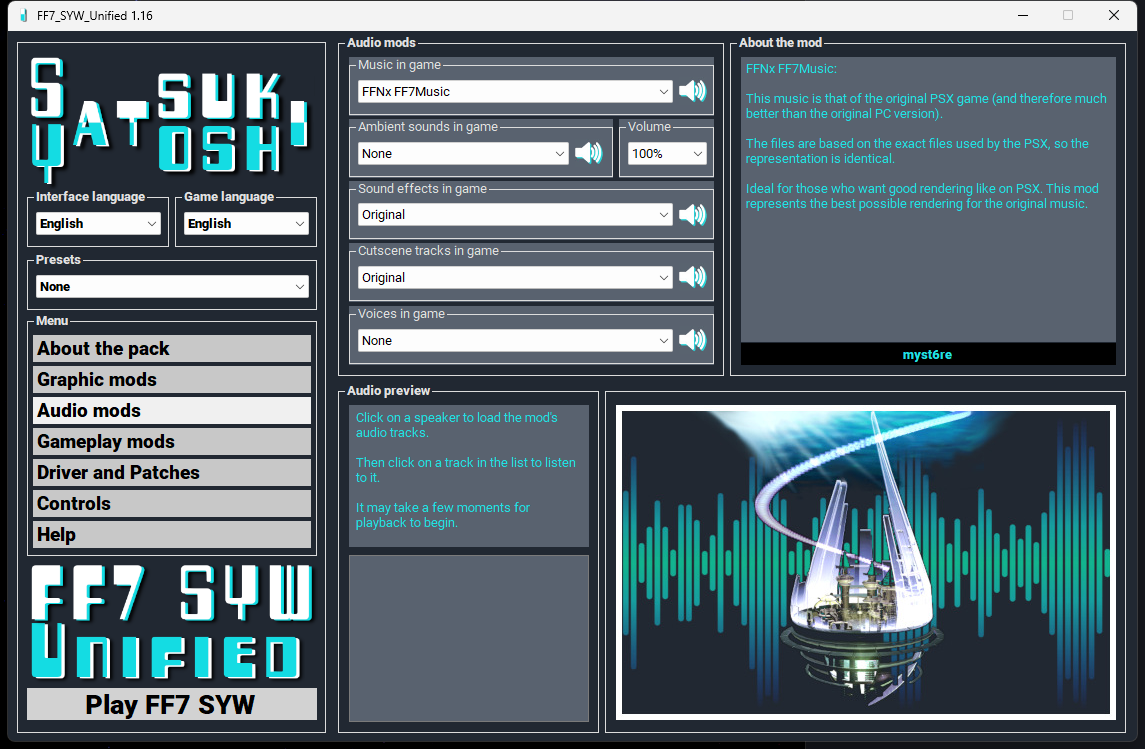Open the Ambient sounds in game dropdown
The height and width of the screenshot is (749, 1145).
pyautogui.click(x=463, y=153)
